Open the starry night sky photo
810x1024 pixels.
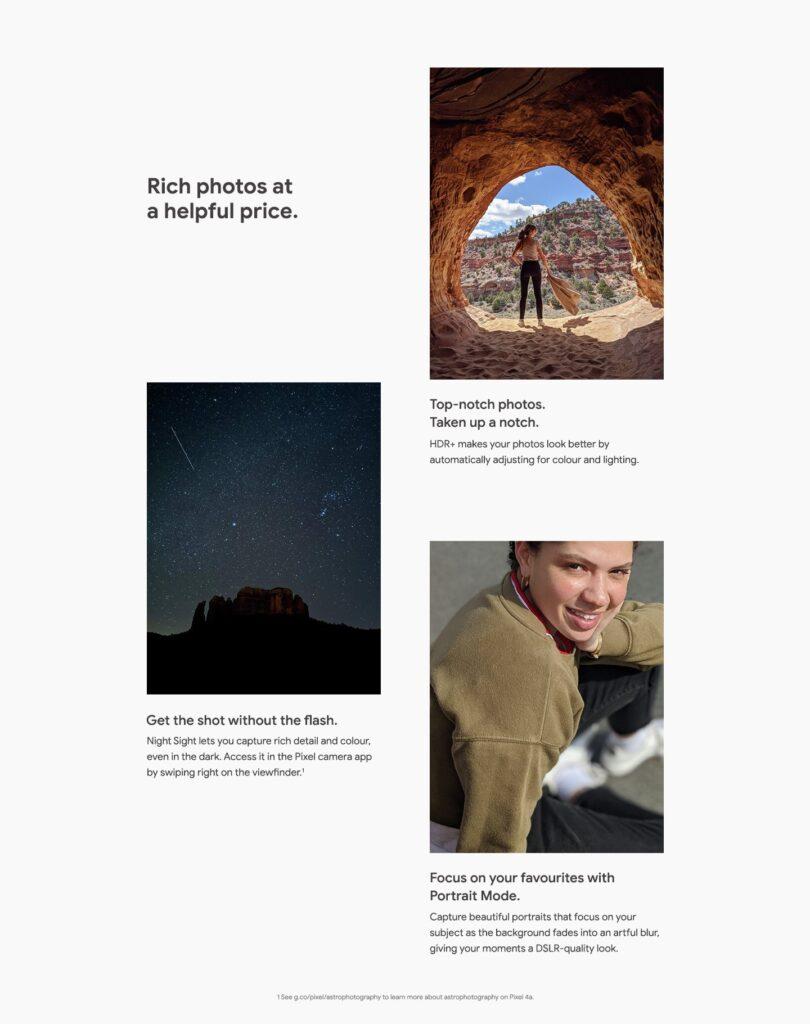263,538
